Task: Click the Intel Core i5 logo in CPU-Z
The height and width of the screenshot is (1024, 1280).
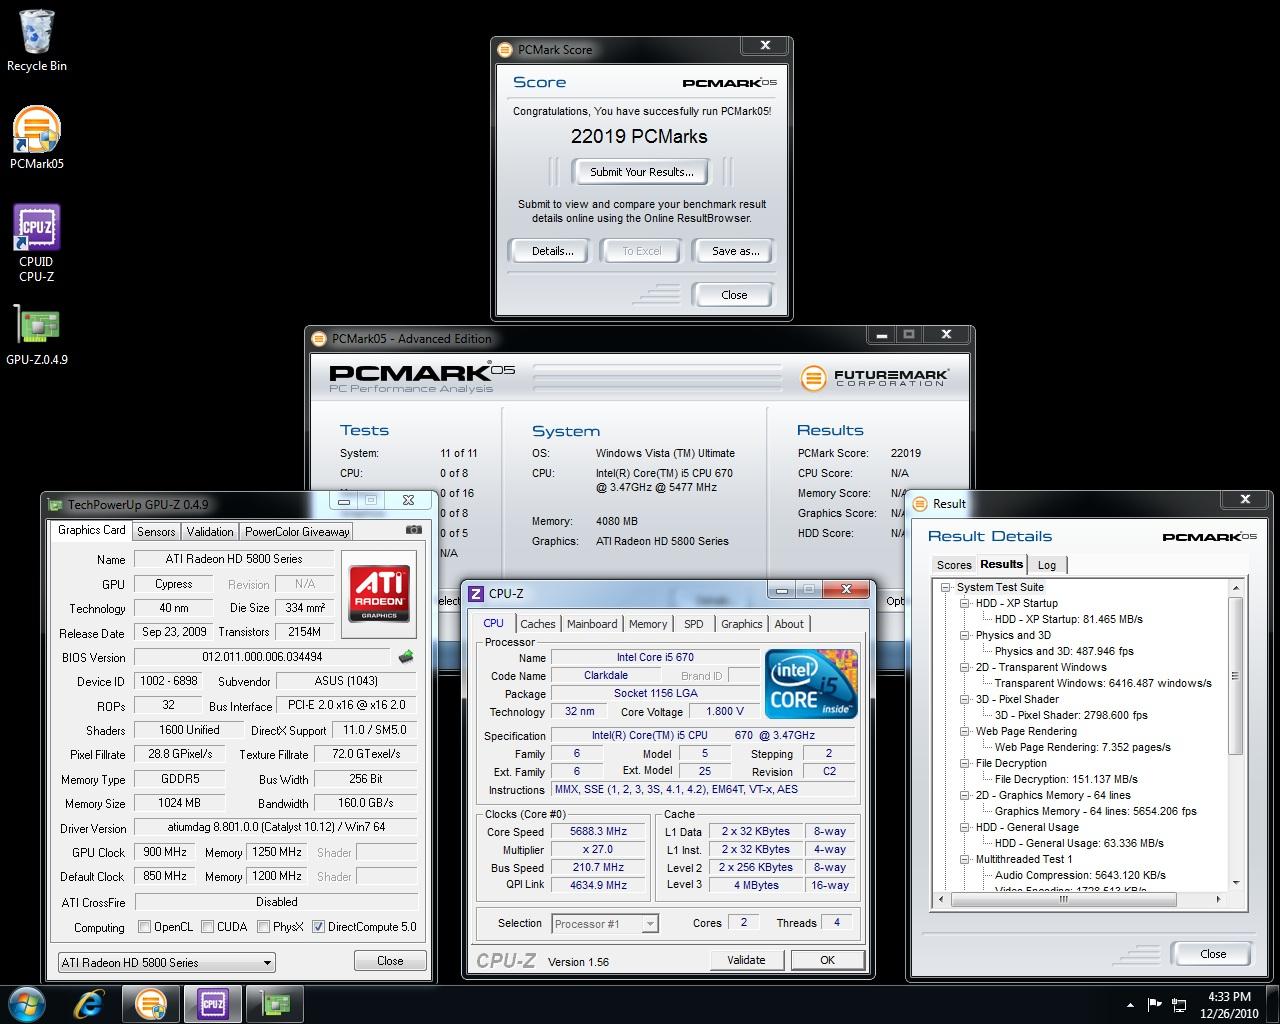Action: [x=811, y=684]
